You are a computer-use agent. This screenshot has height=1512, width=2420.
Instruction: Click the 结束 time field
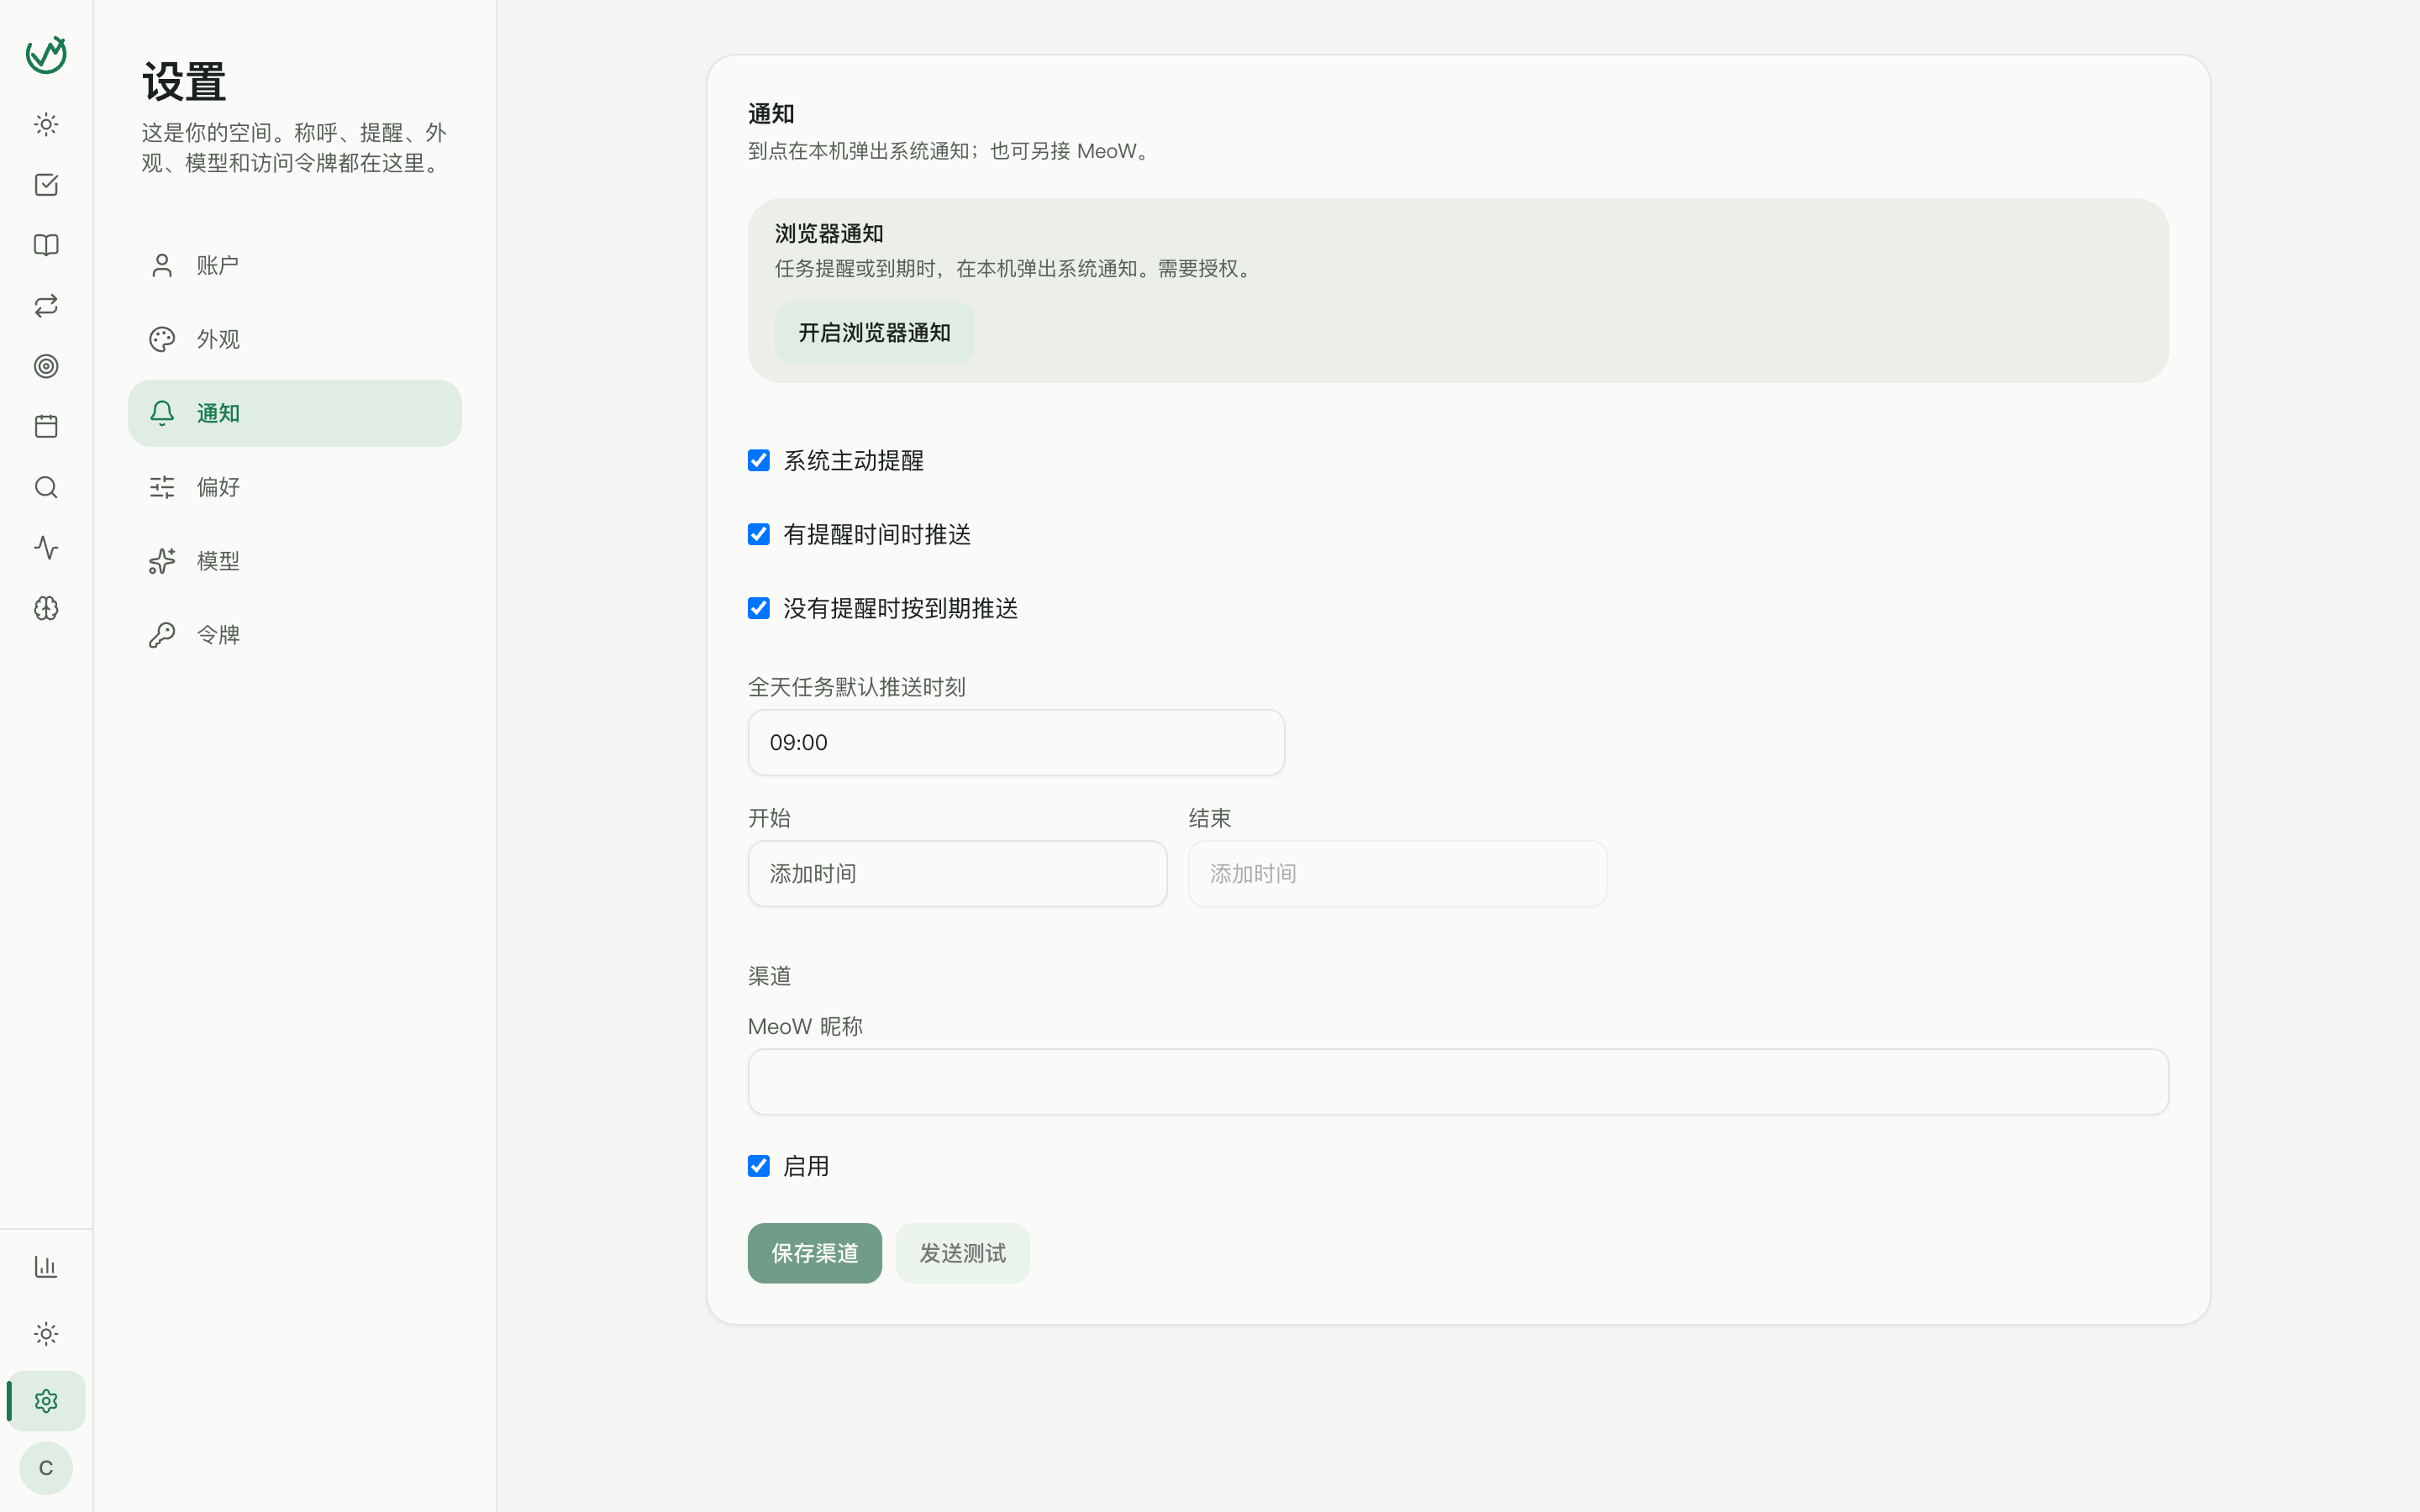(x=1397, y=874)
